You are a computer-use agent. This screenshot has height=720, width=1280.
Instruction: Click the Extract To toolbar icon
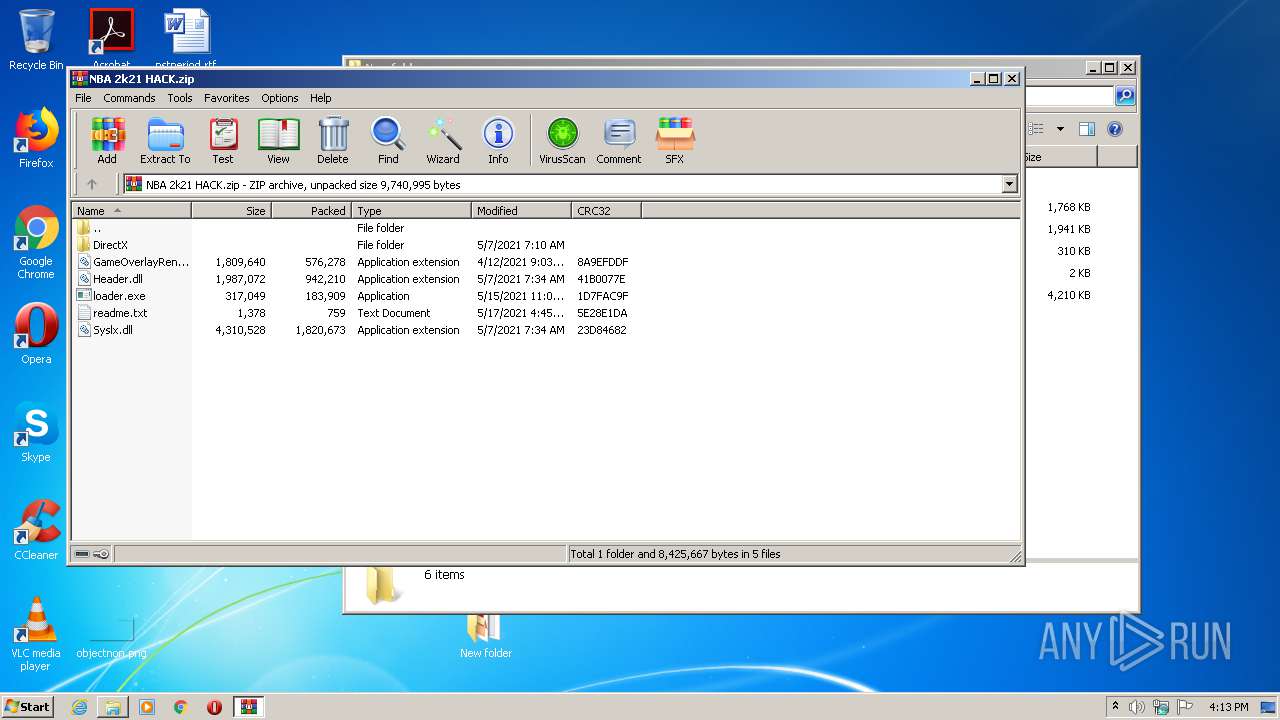(165, 140)
